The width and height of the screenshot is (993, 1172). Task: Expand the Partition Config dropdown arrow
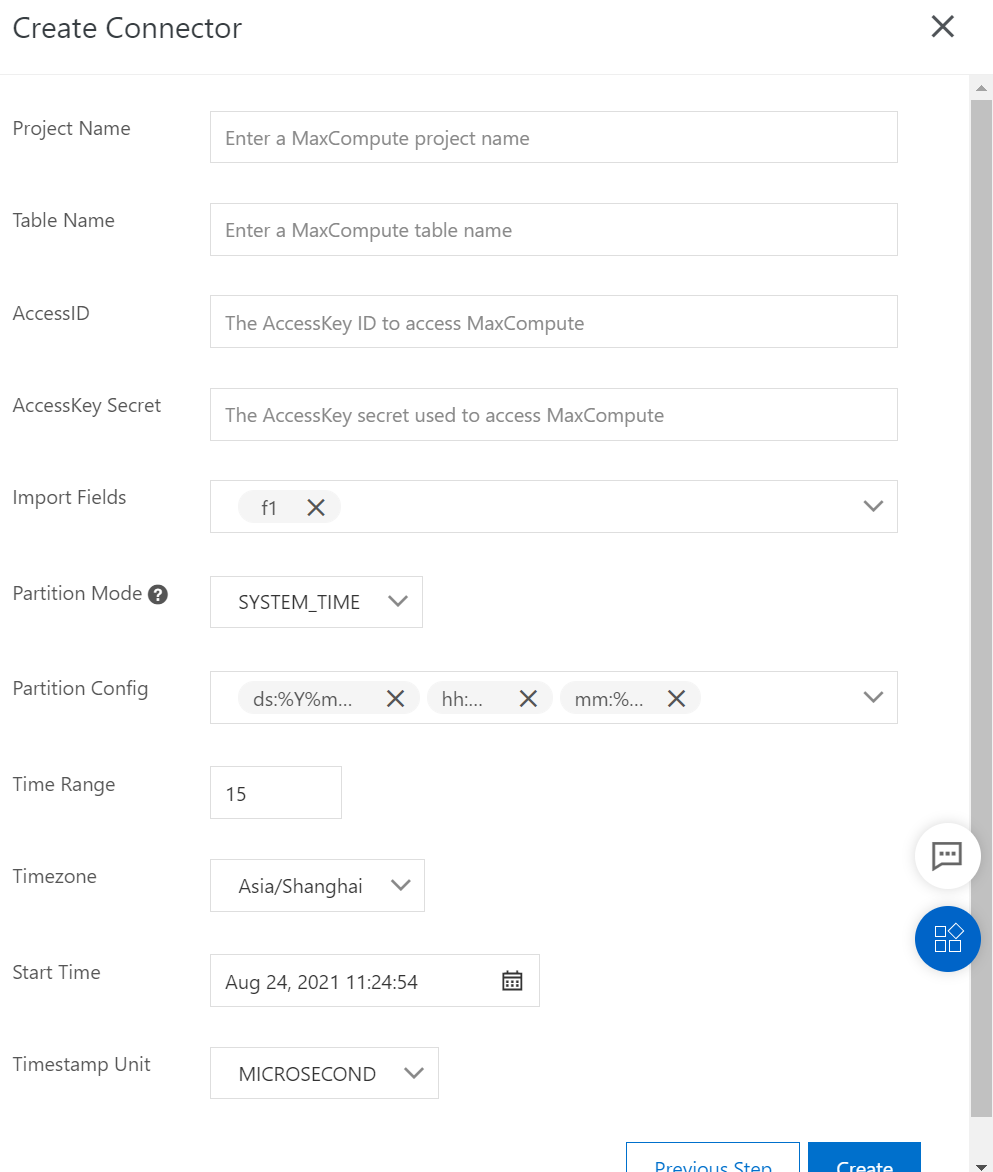coord(873,697)
